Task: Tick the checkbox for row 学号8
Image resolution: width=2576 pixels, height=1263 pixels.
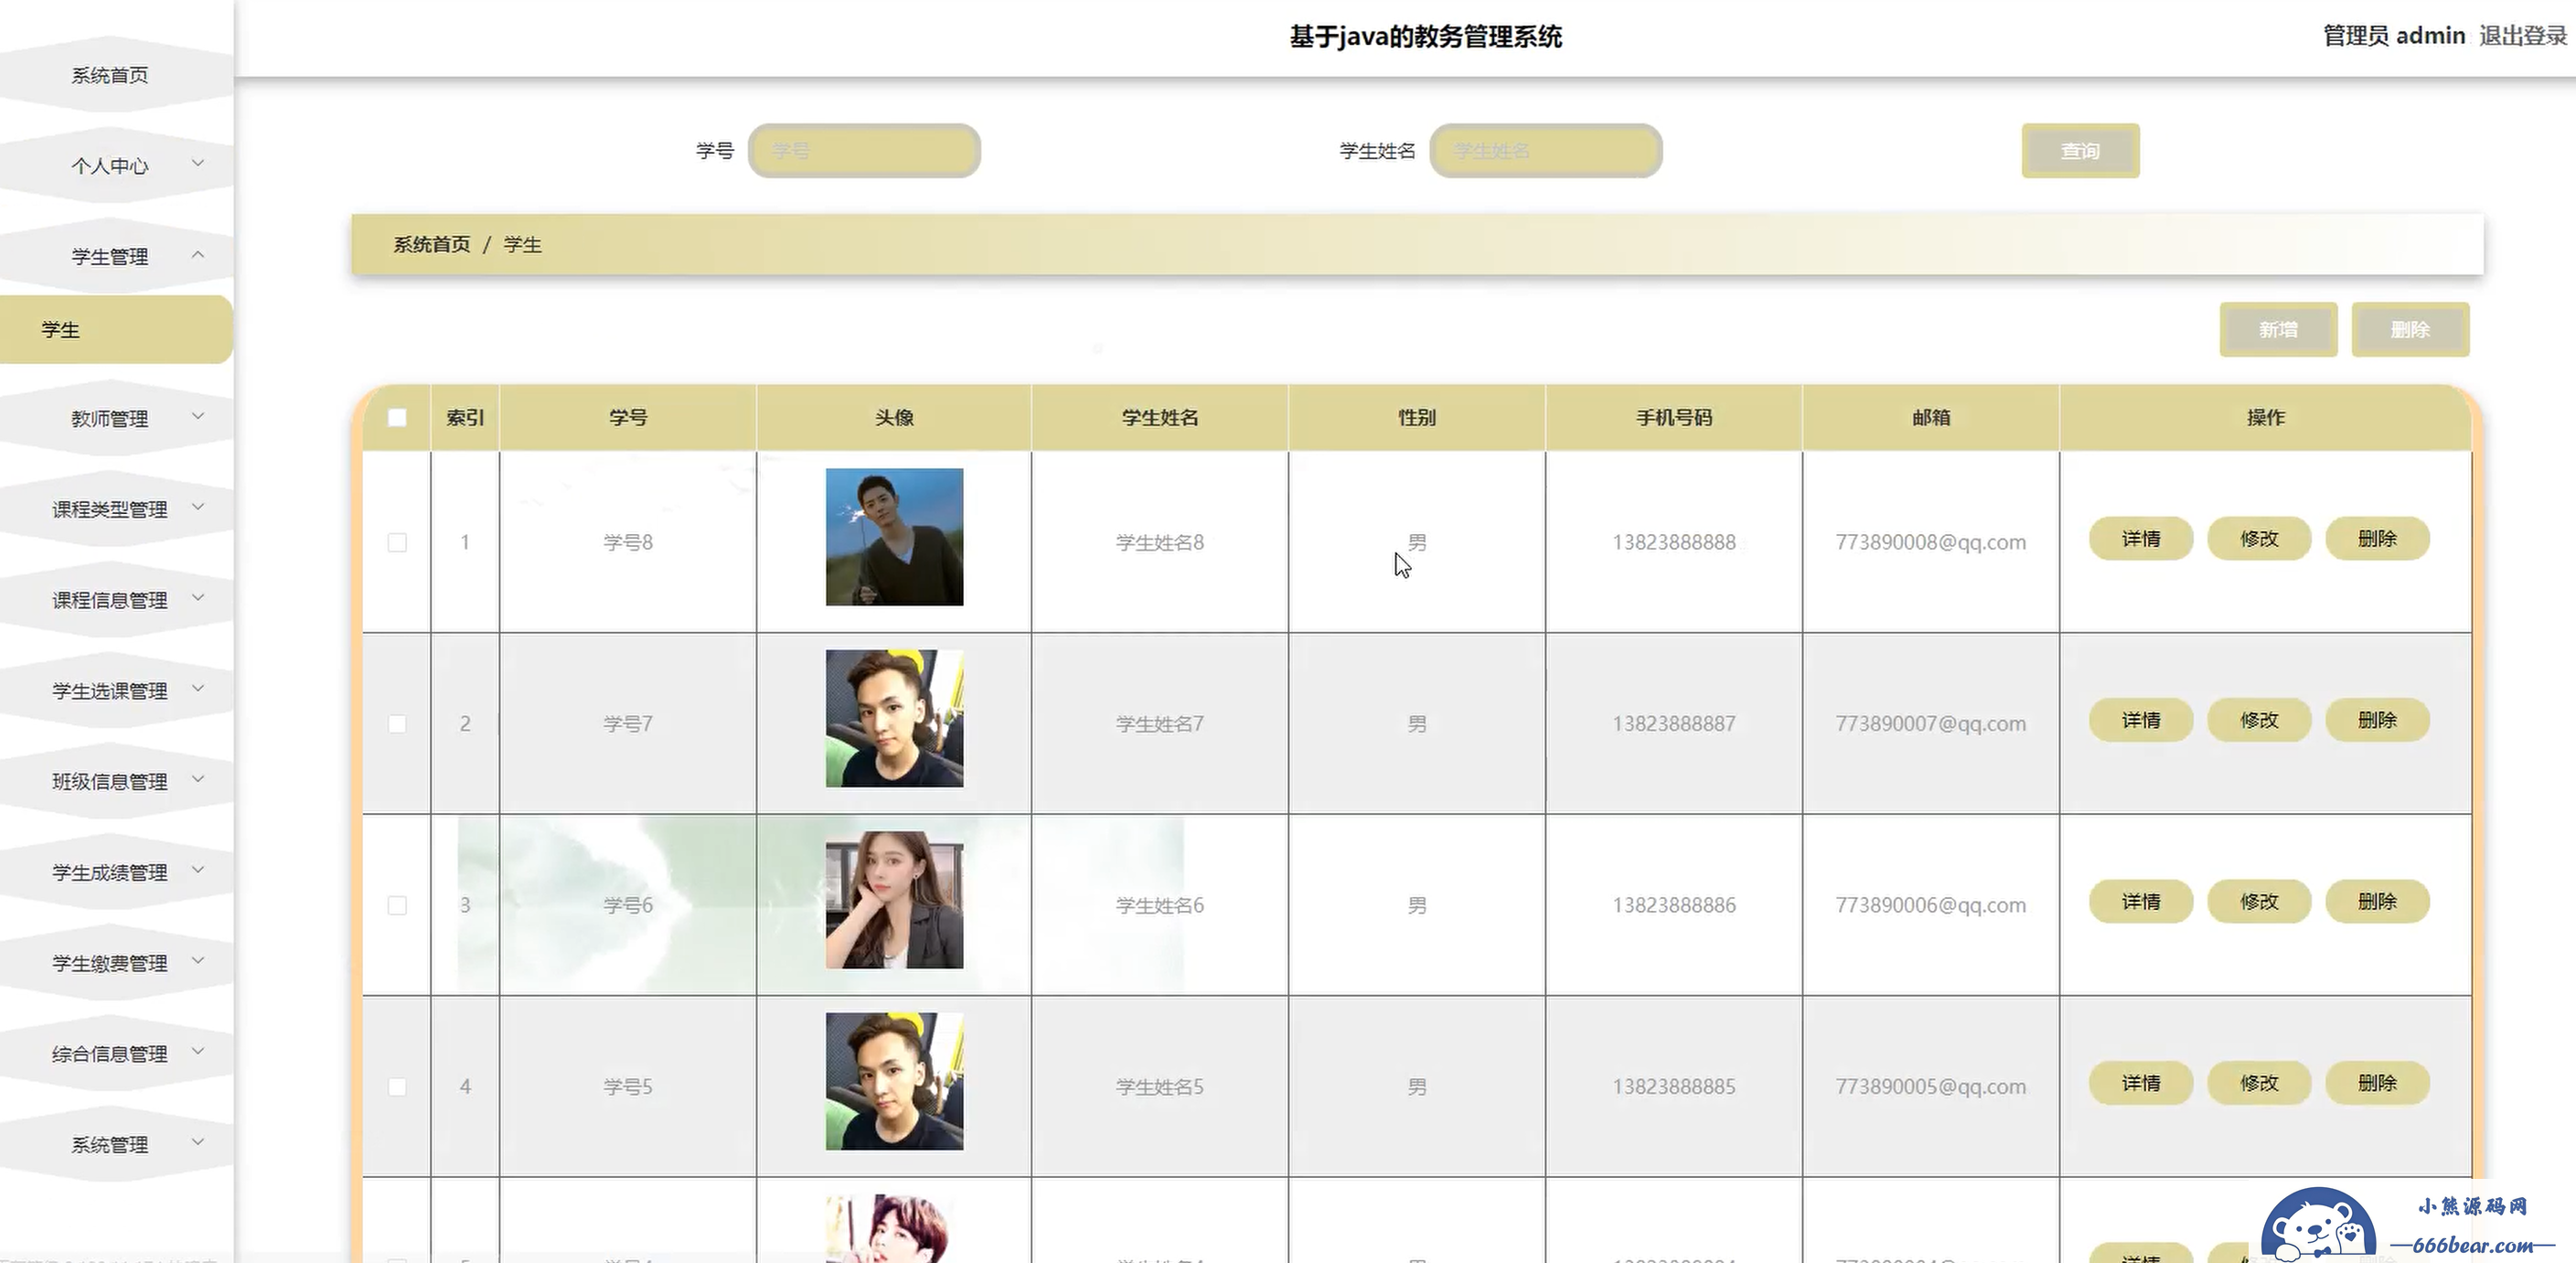Action: [x=397, y=542]
